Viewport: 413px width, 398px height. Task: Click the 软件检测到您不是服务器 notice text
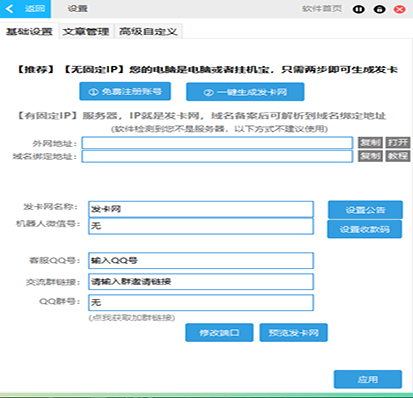[x=219, y=129]
